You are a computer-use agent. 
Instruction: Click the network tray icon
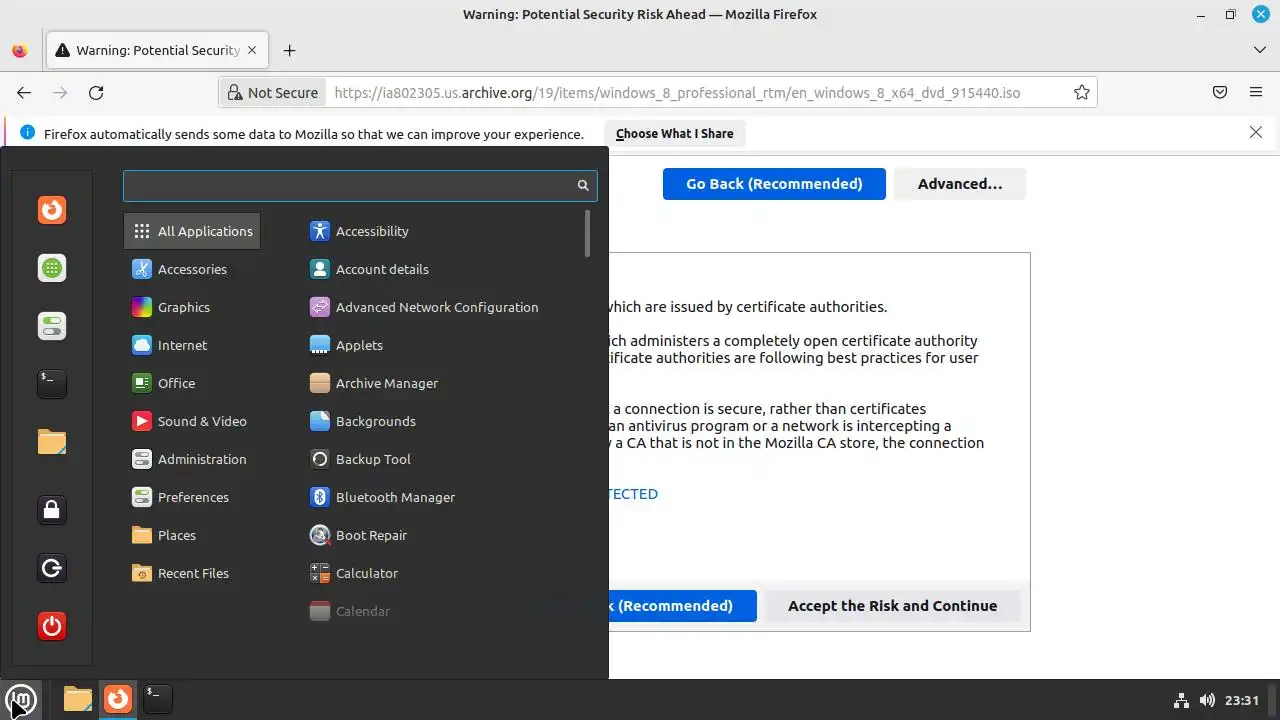[1181, 700]
